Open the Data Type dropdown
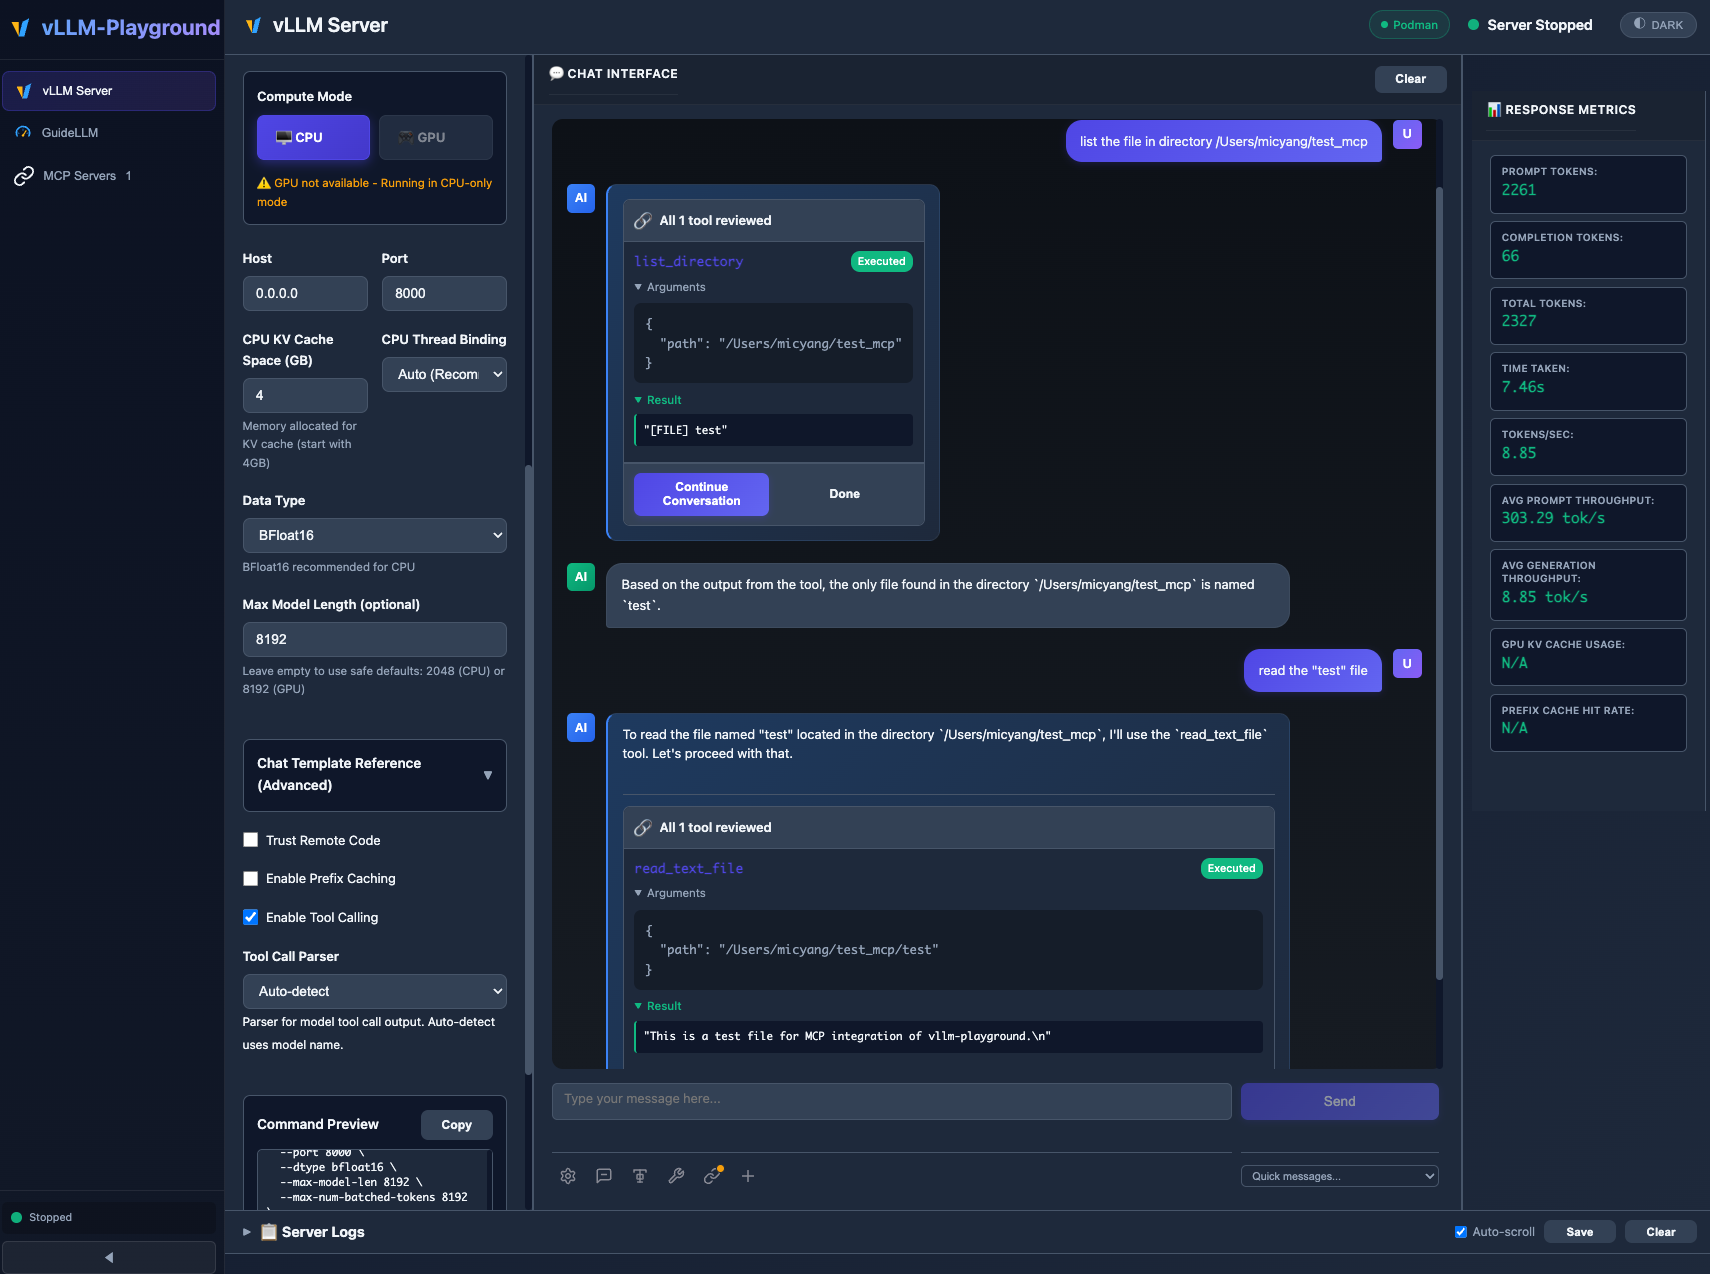Image resolution: width=1710 pixels, height=1274 pixels. 374,535
